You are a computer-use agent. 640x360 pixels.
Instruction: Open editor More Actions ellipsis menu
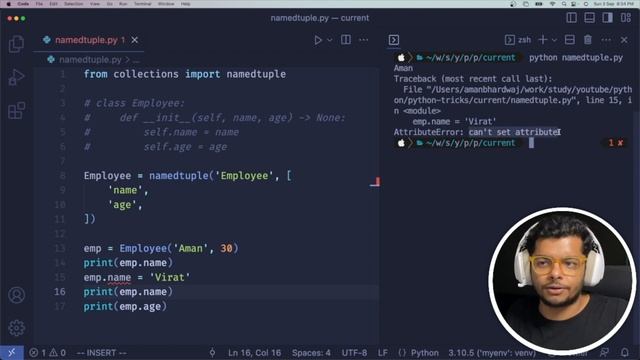(363, 40)
